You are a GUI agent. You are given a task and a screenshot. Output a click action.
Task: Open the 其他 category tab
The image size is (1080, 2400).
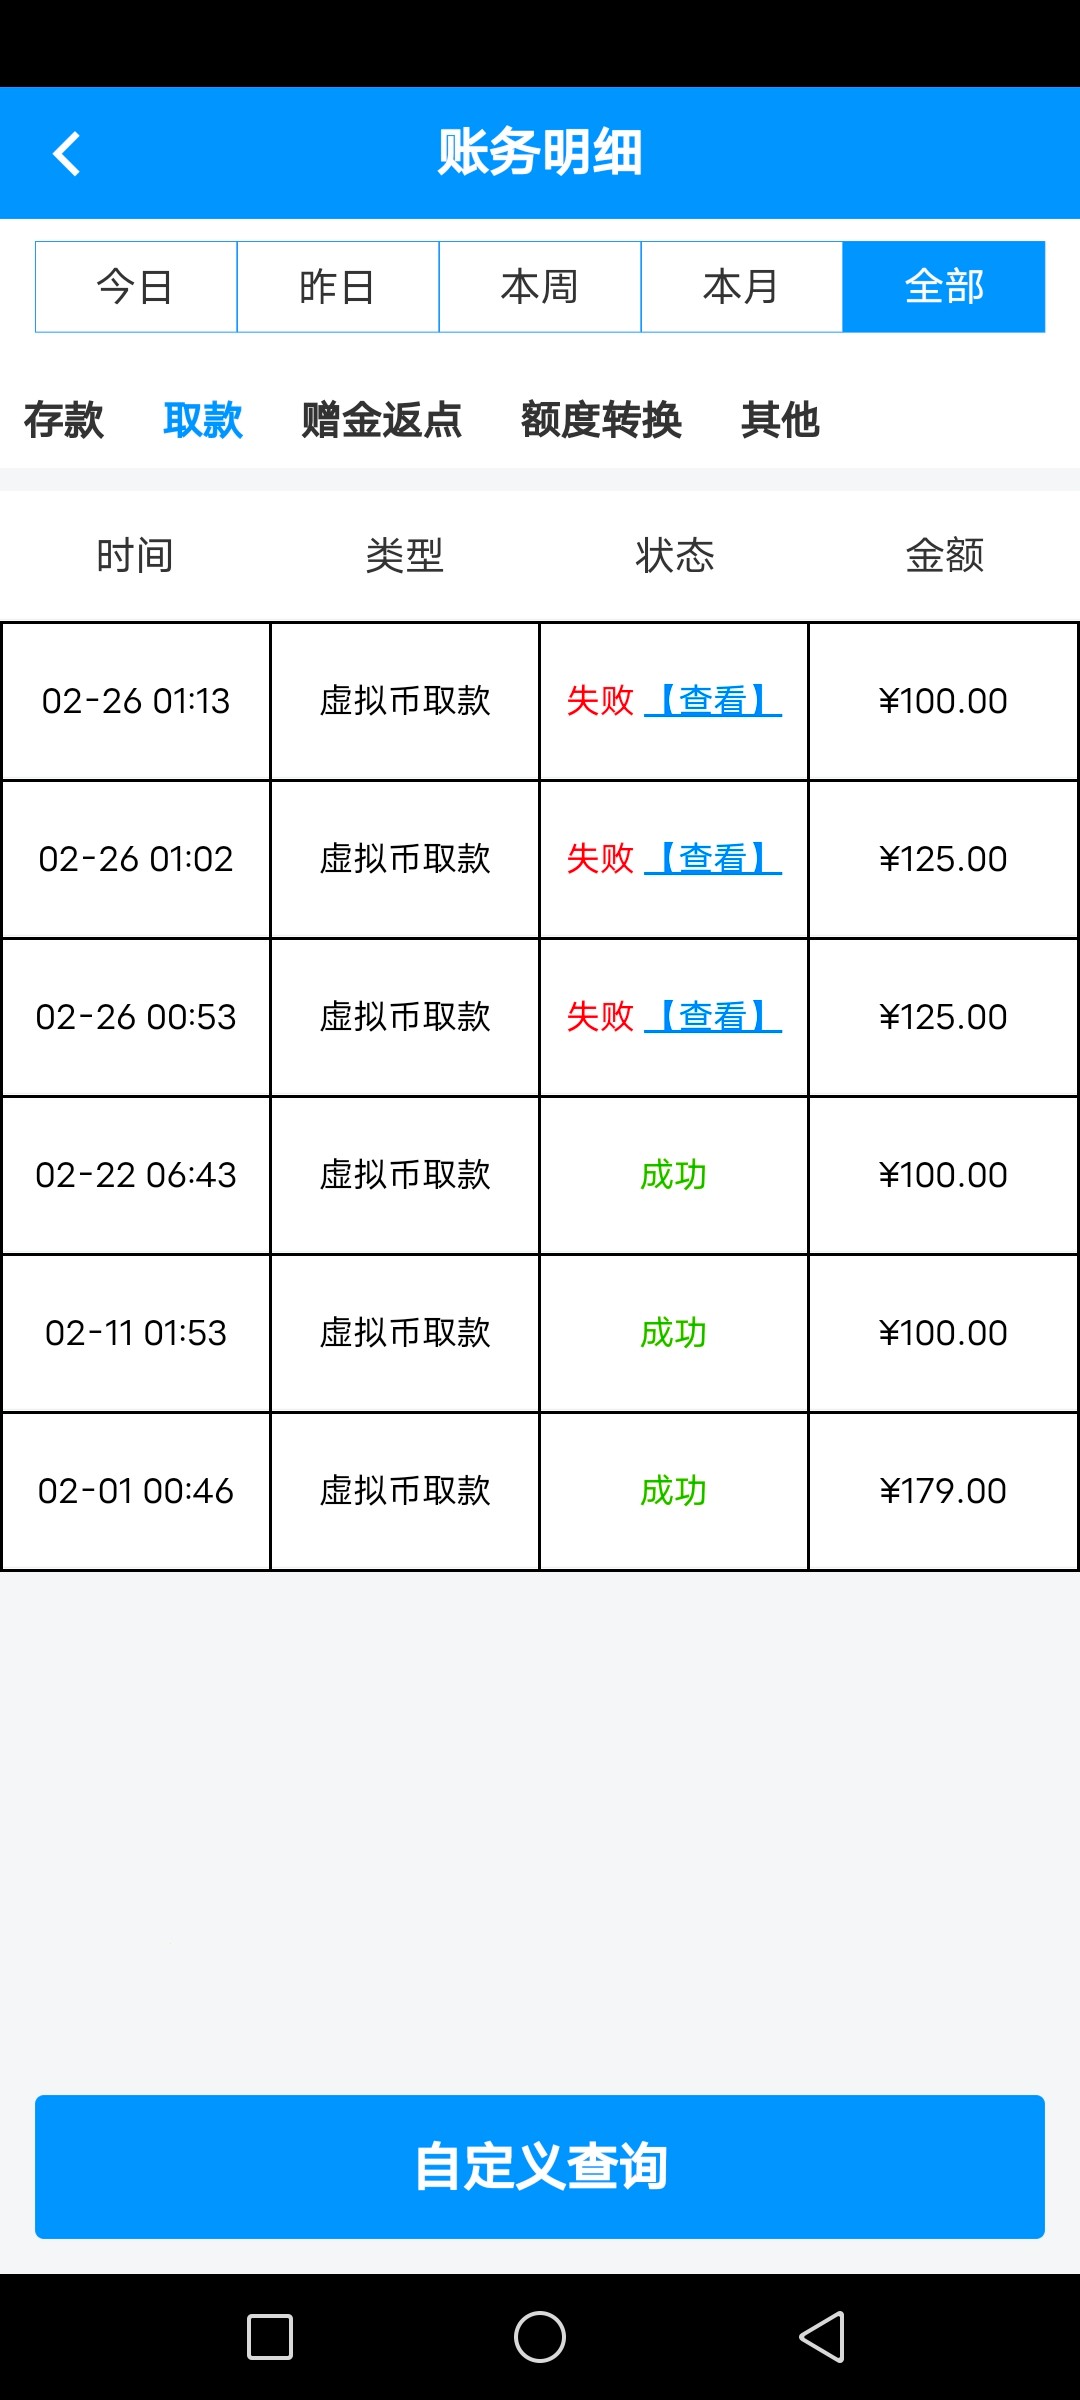click(x=780, y=420)
